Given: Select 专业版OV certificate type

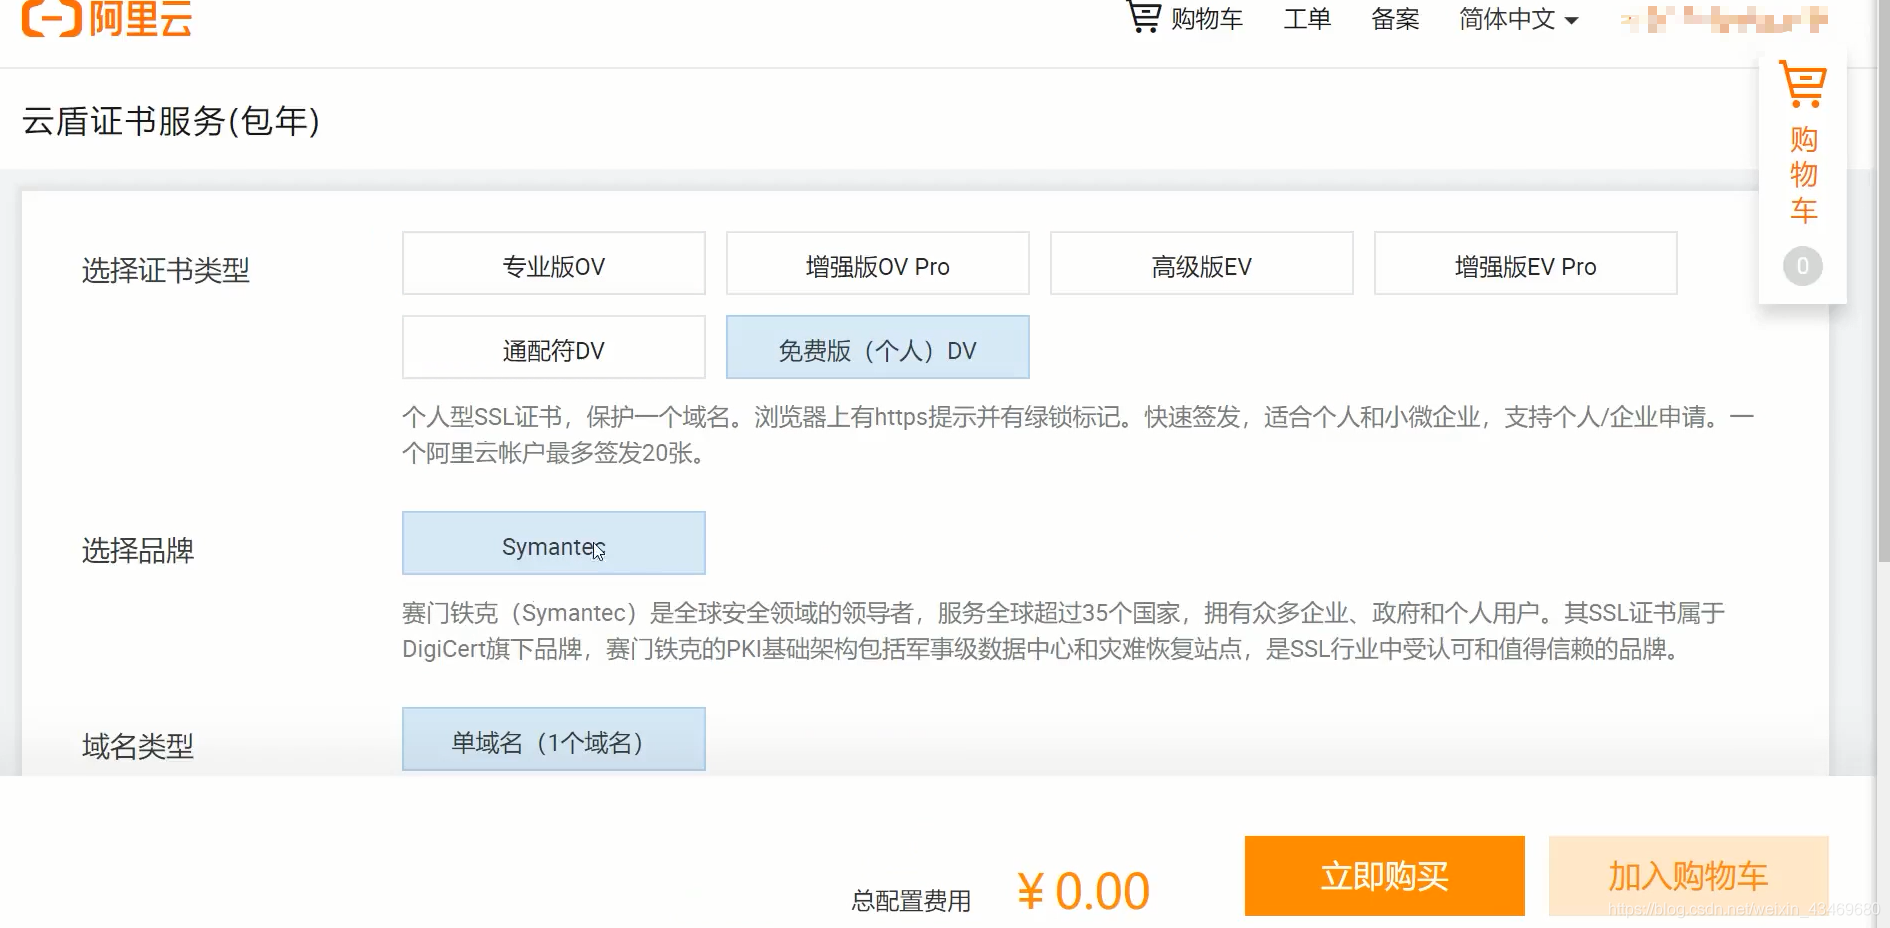Looking at the screenshot, I should pyautogui.click(x=554, y=264).
